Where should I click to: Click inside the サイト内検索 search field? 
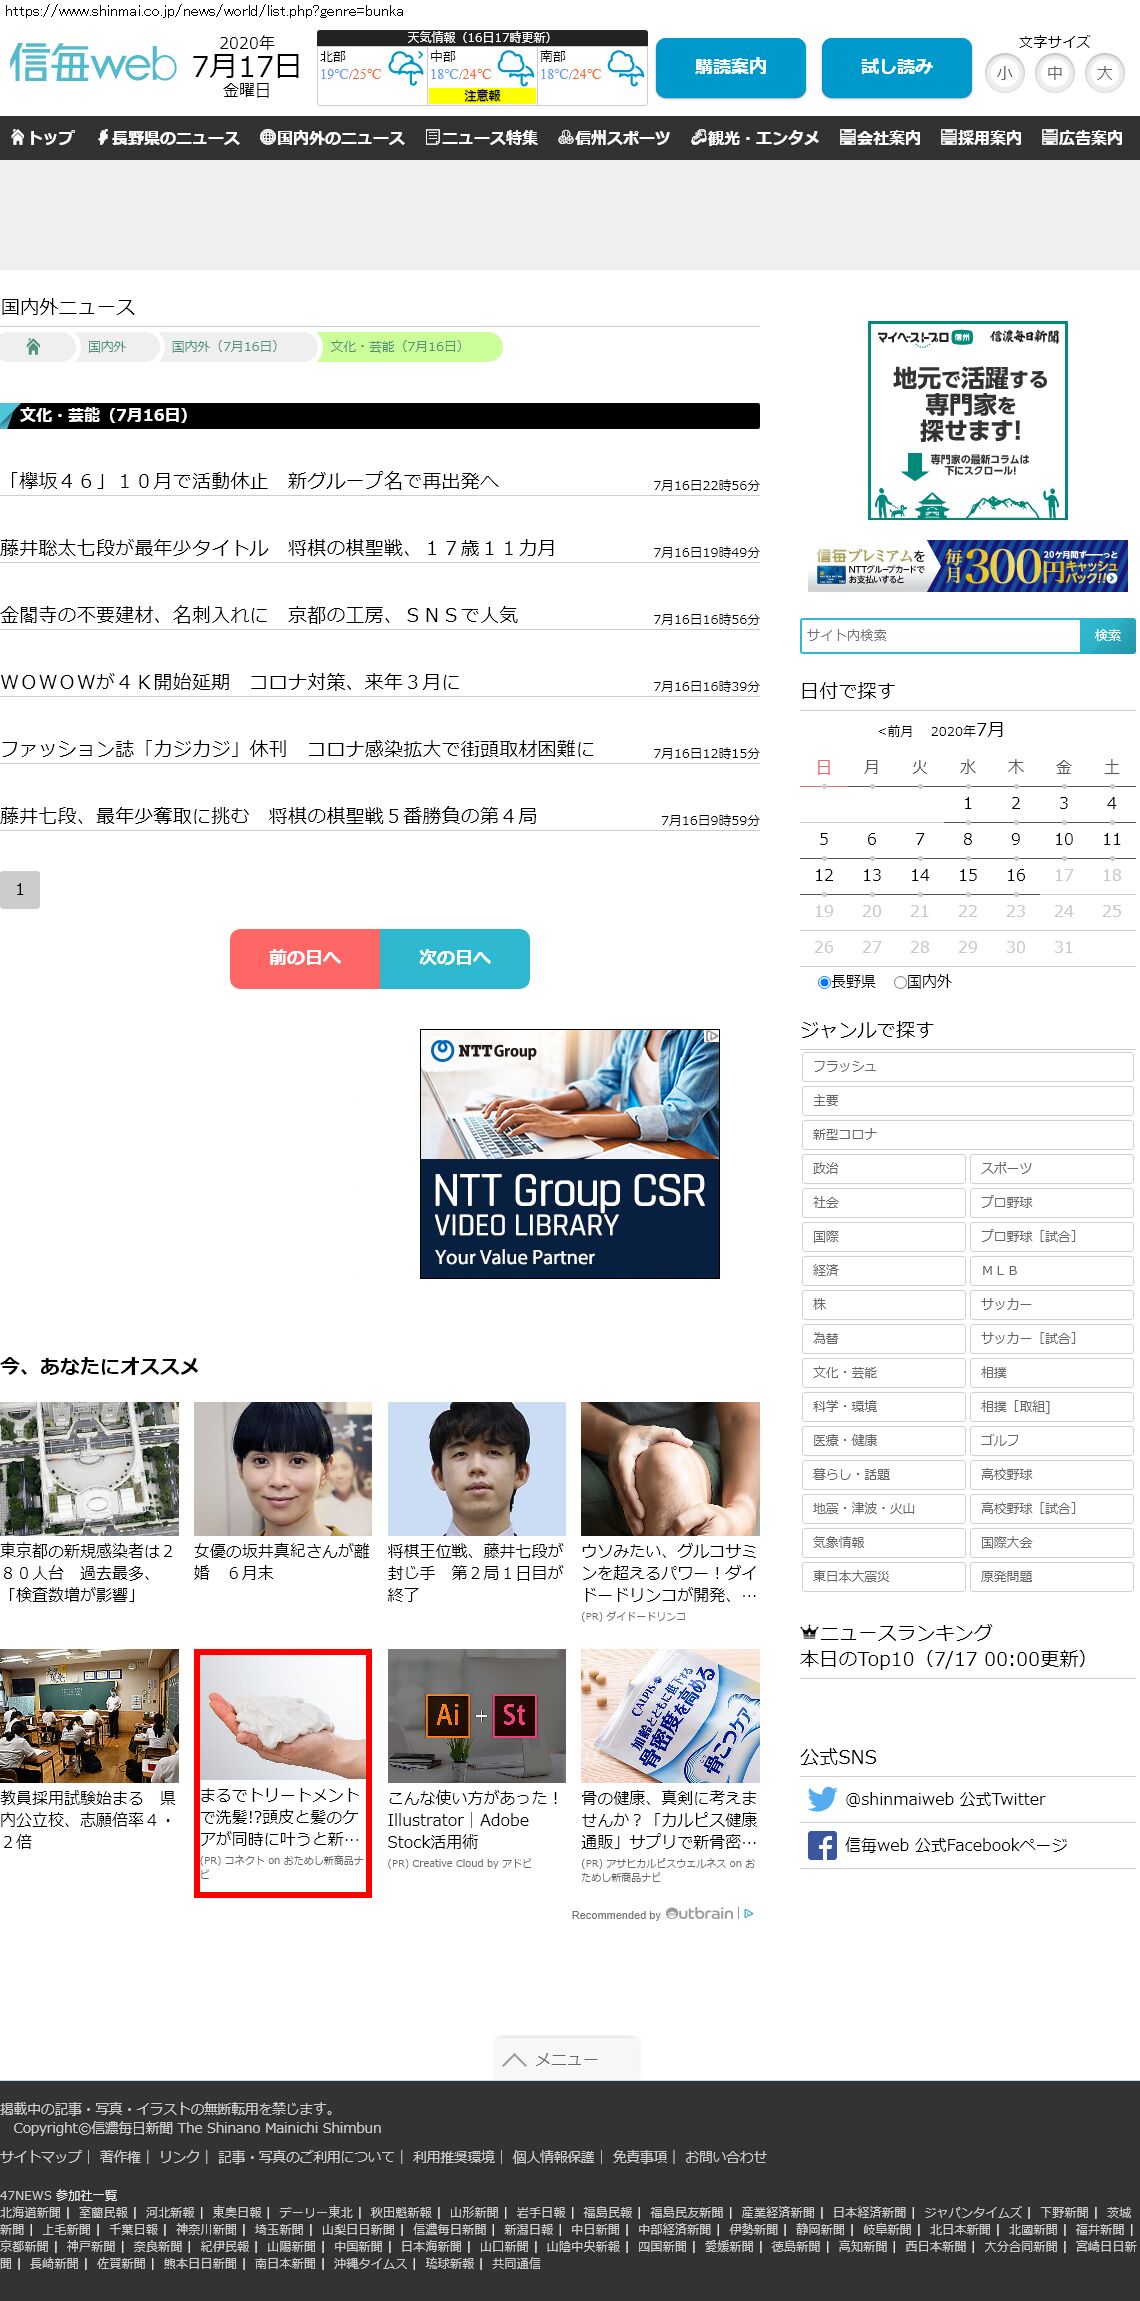tap(940, 636)
